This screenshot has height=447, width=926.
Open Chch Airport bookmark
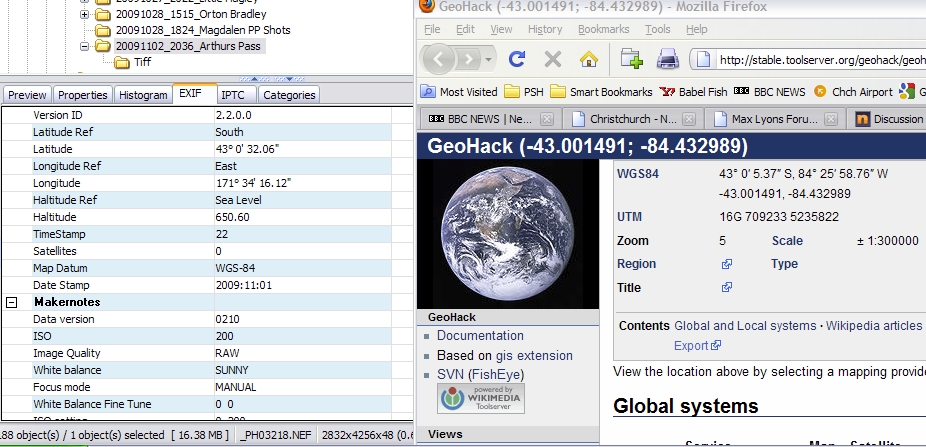point(853,92)
